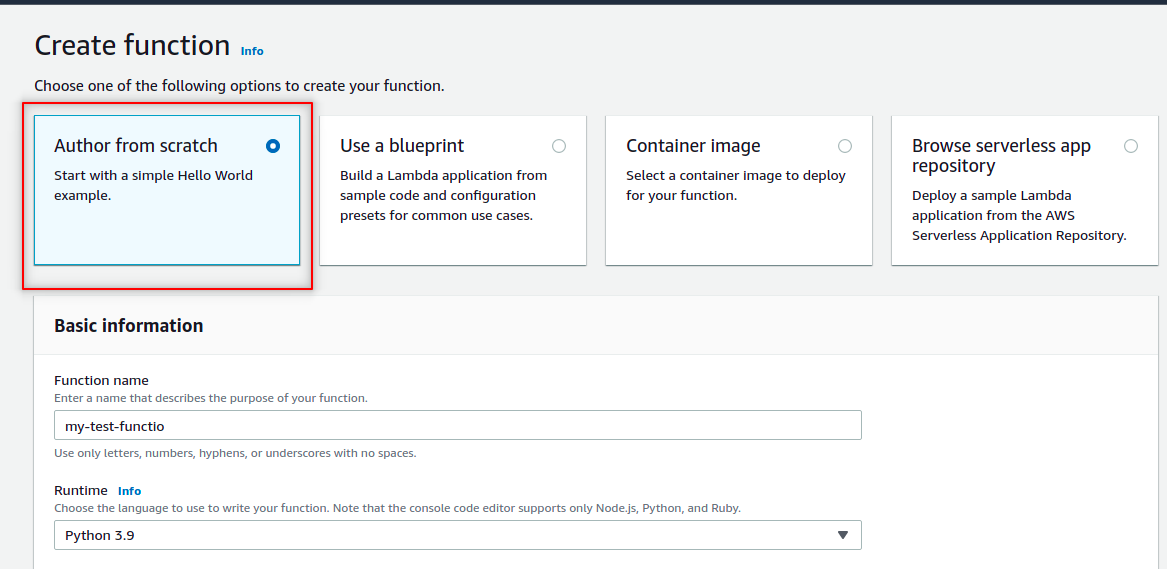Open the Info link beside Create function
The image size is (1167, 569).
pyautogui.click(x=252, y=51)
